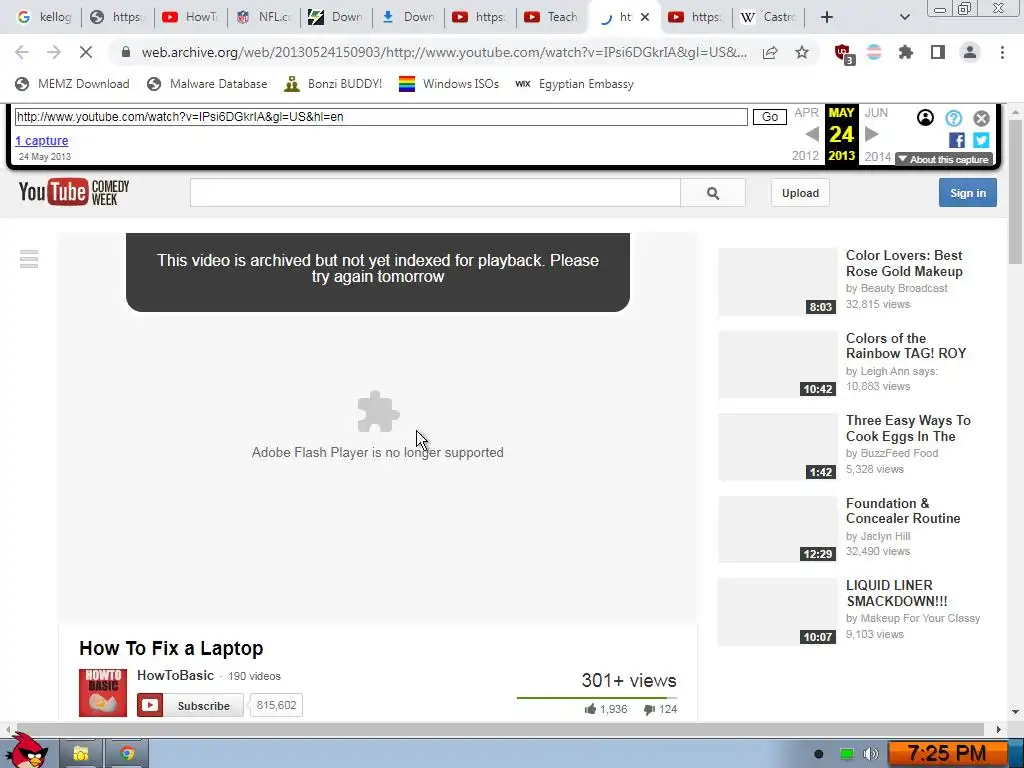Open Chrome profile avatar

(x=970, y=52)
